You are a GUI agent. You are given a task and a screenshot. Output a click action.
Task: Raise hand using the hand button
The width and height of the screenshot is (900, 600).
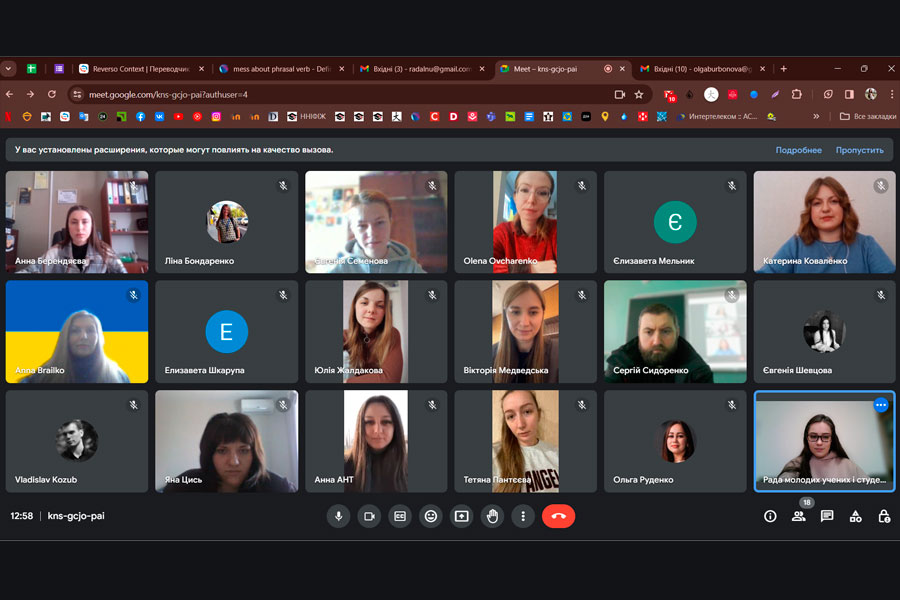pyautogui.click(x=492, y=516)
